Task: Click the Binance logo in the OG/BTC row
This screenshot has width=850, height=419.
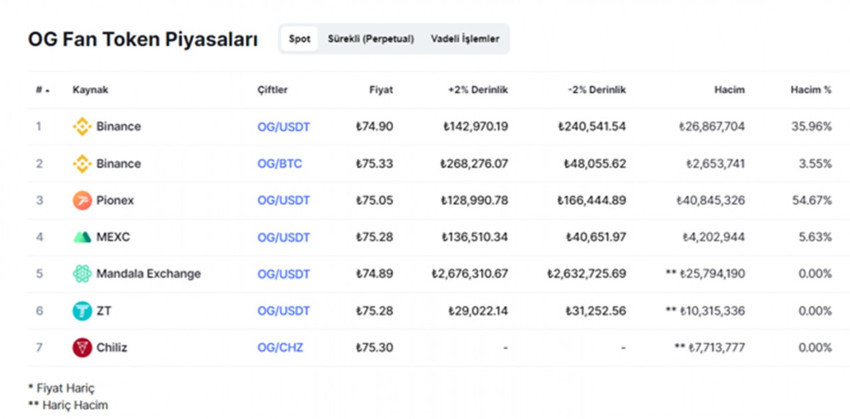Action: pyautogui.click(x=82, y=164)
